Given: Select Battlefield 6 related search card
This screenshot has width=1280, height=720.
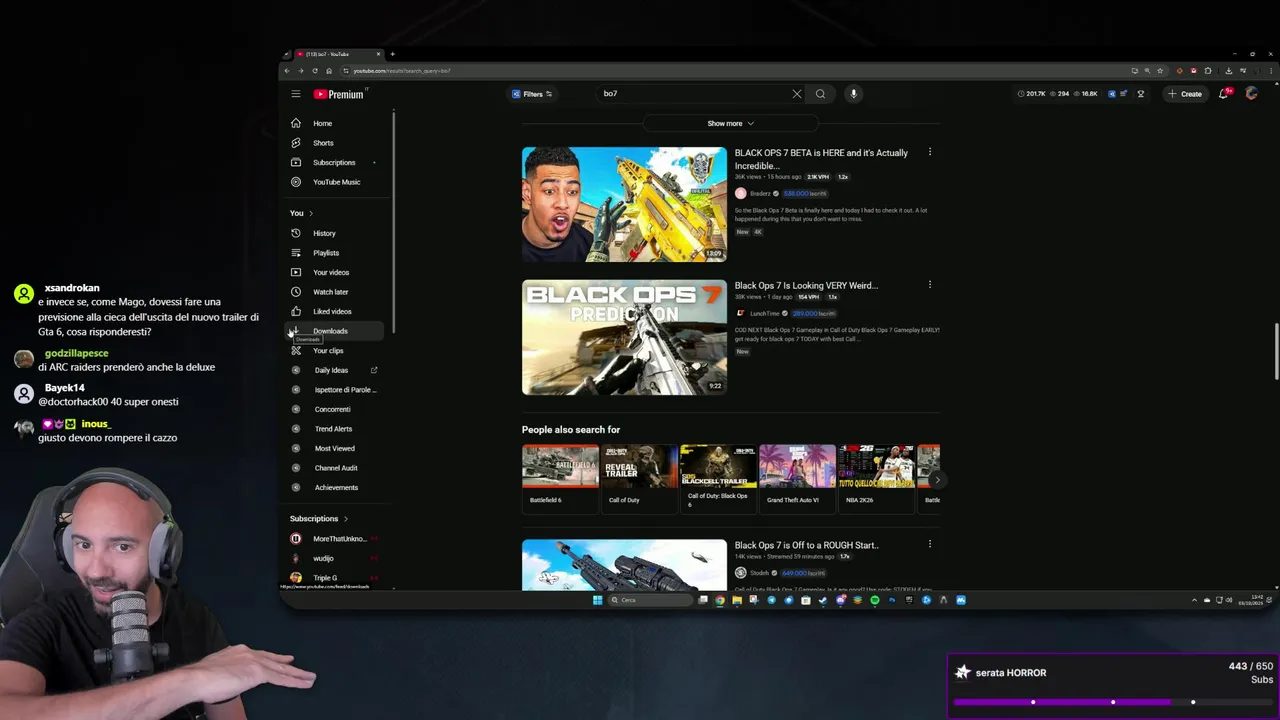Looking at the screenshot, I should 560,478.
